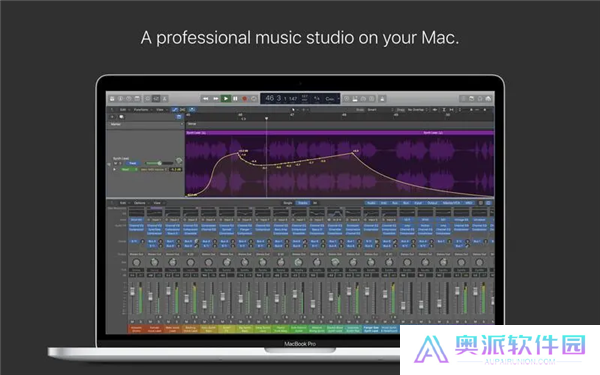Toggle the Show Automation button
This screenshot has width=600, height=375.
[174, 110]
